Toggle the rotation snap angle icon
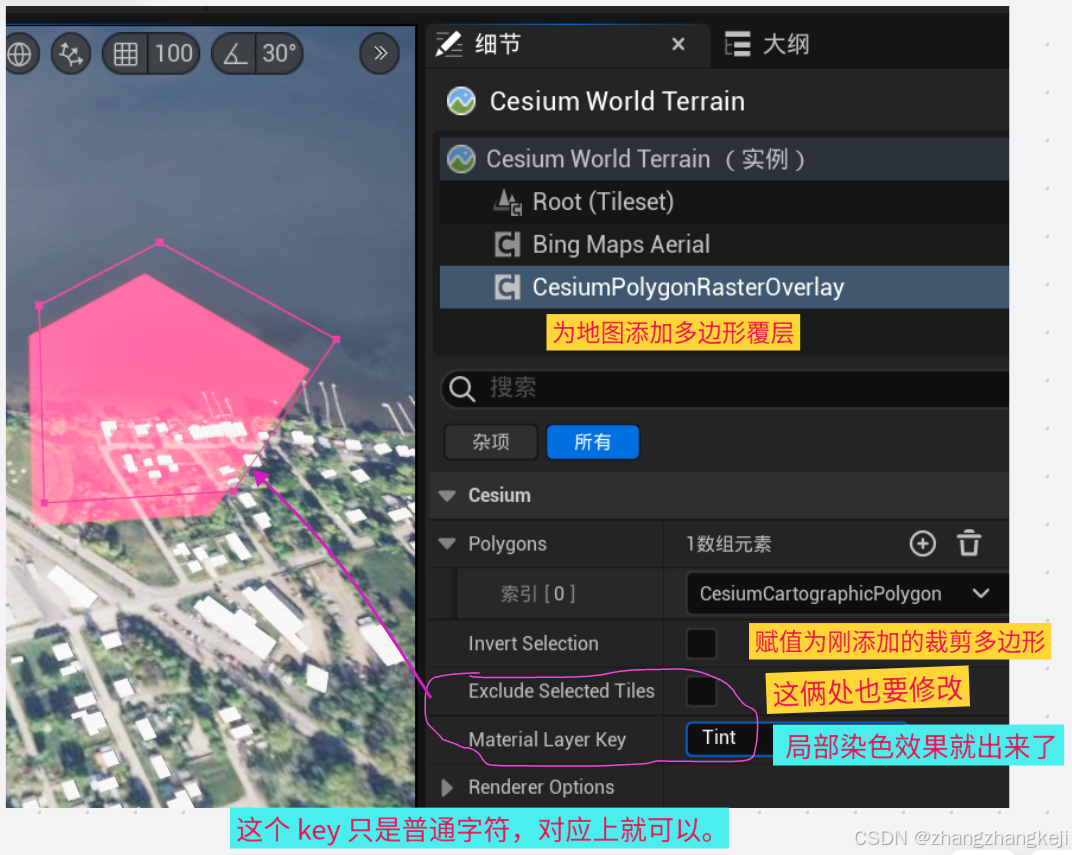This screenshot has width=1072, height=855. point(235,53)
